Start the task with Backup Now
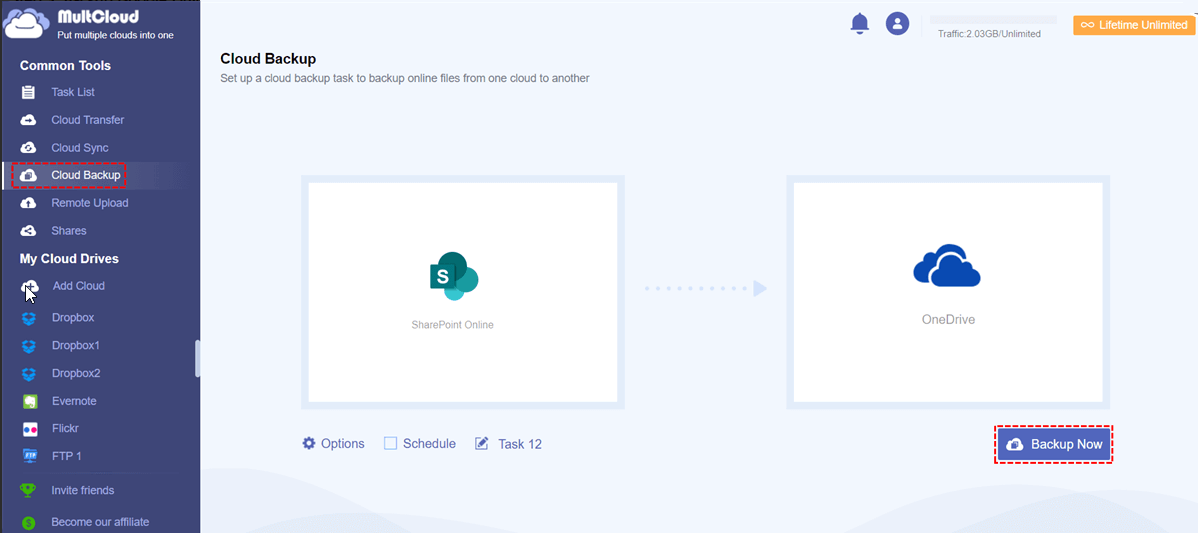The width and height of the screenshot is (1198, 533). (1054, 444)
